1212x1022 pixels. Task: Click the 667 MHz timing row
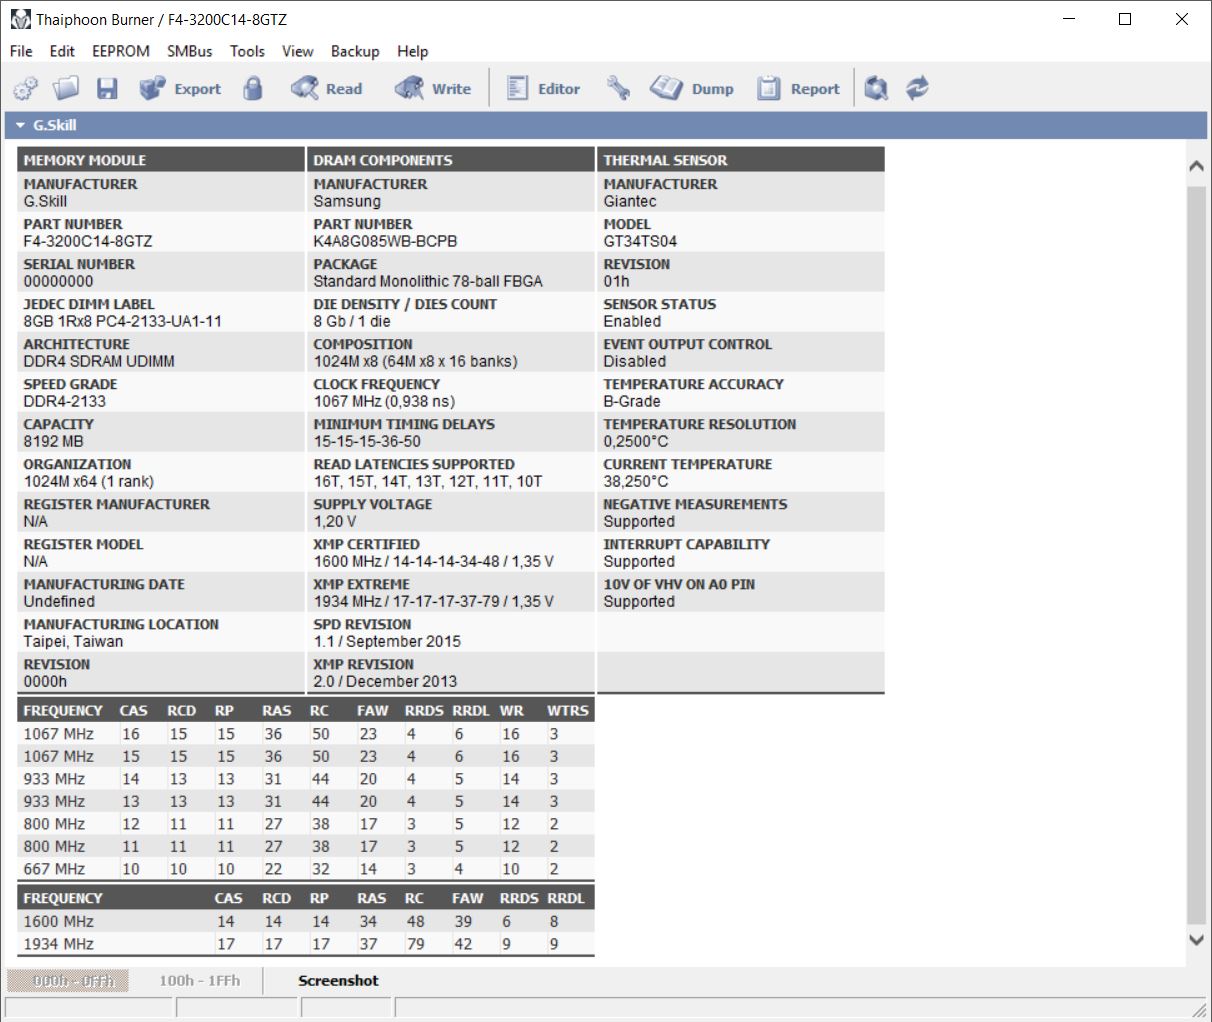306,869
